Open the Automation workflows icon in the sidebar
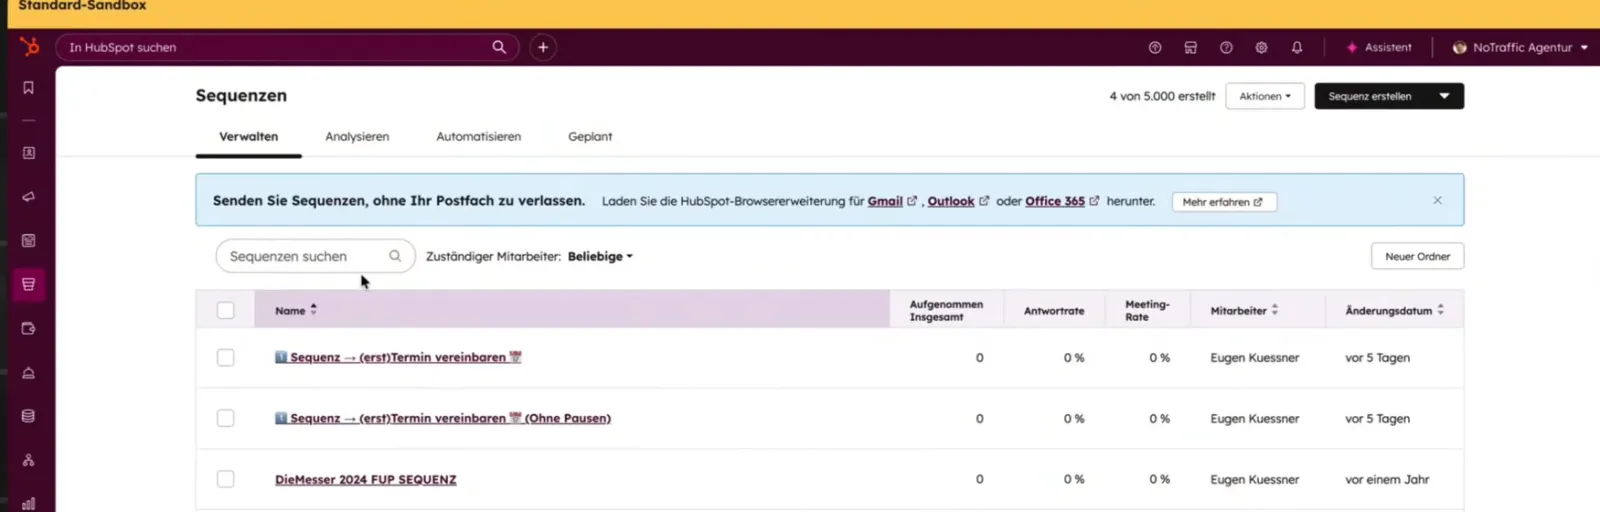1600x512 pixels. point(28,460)
